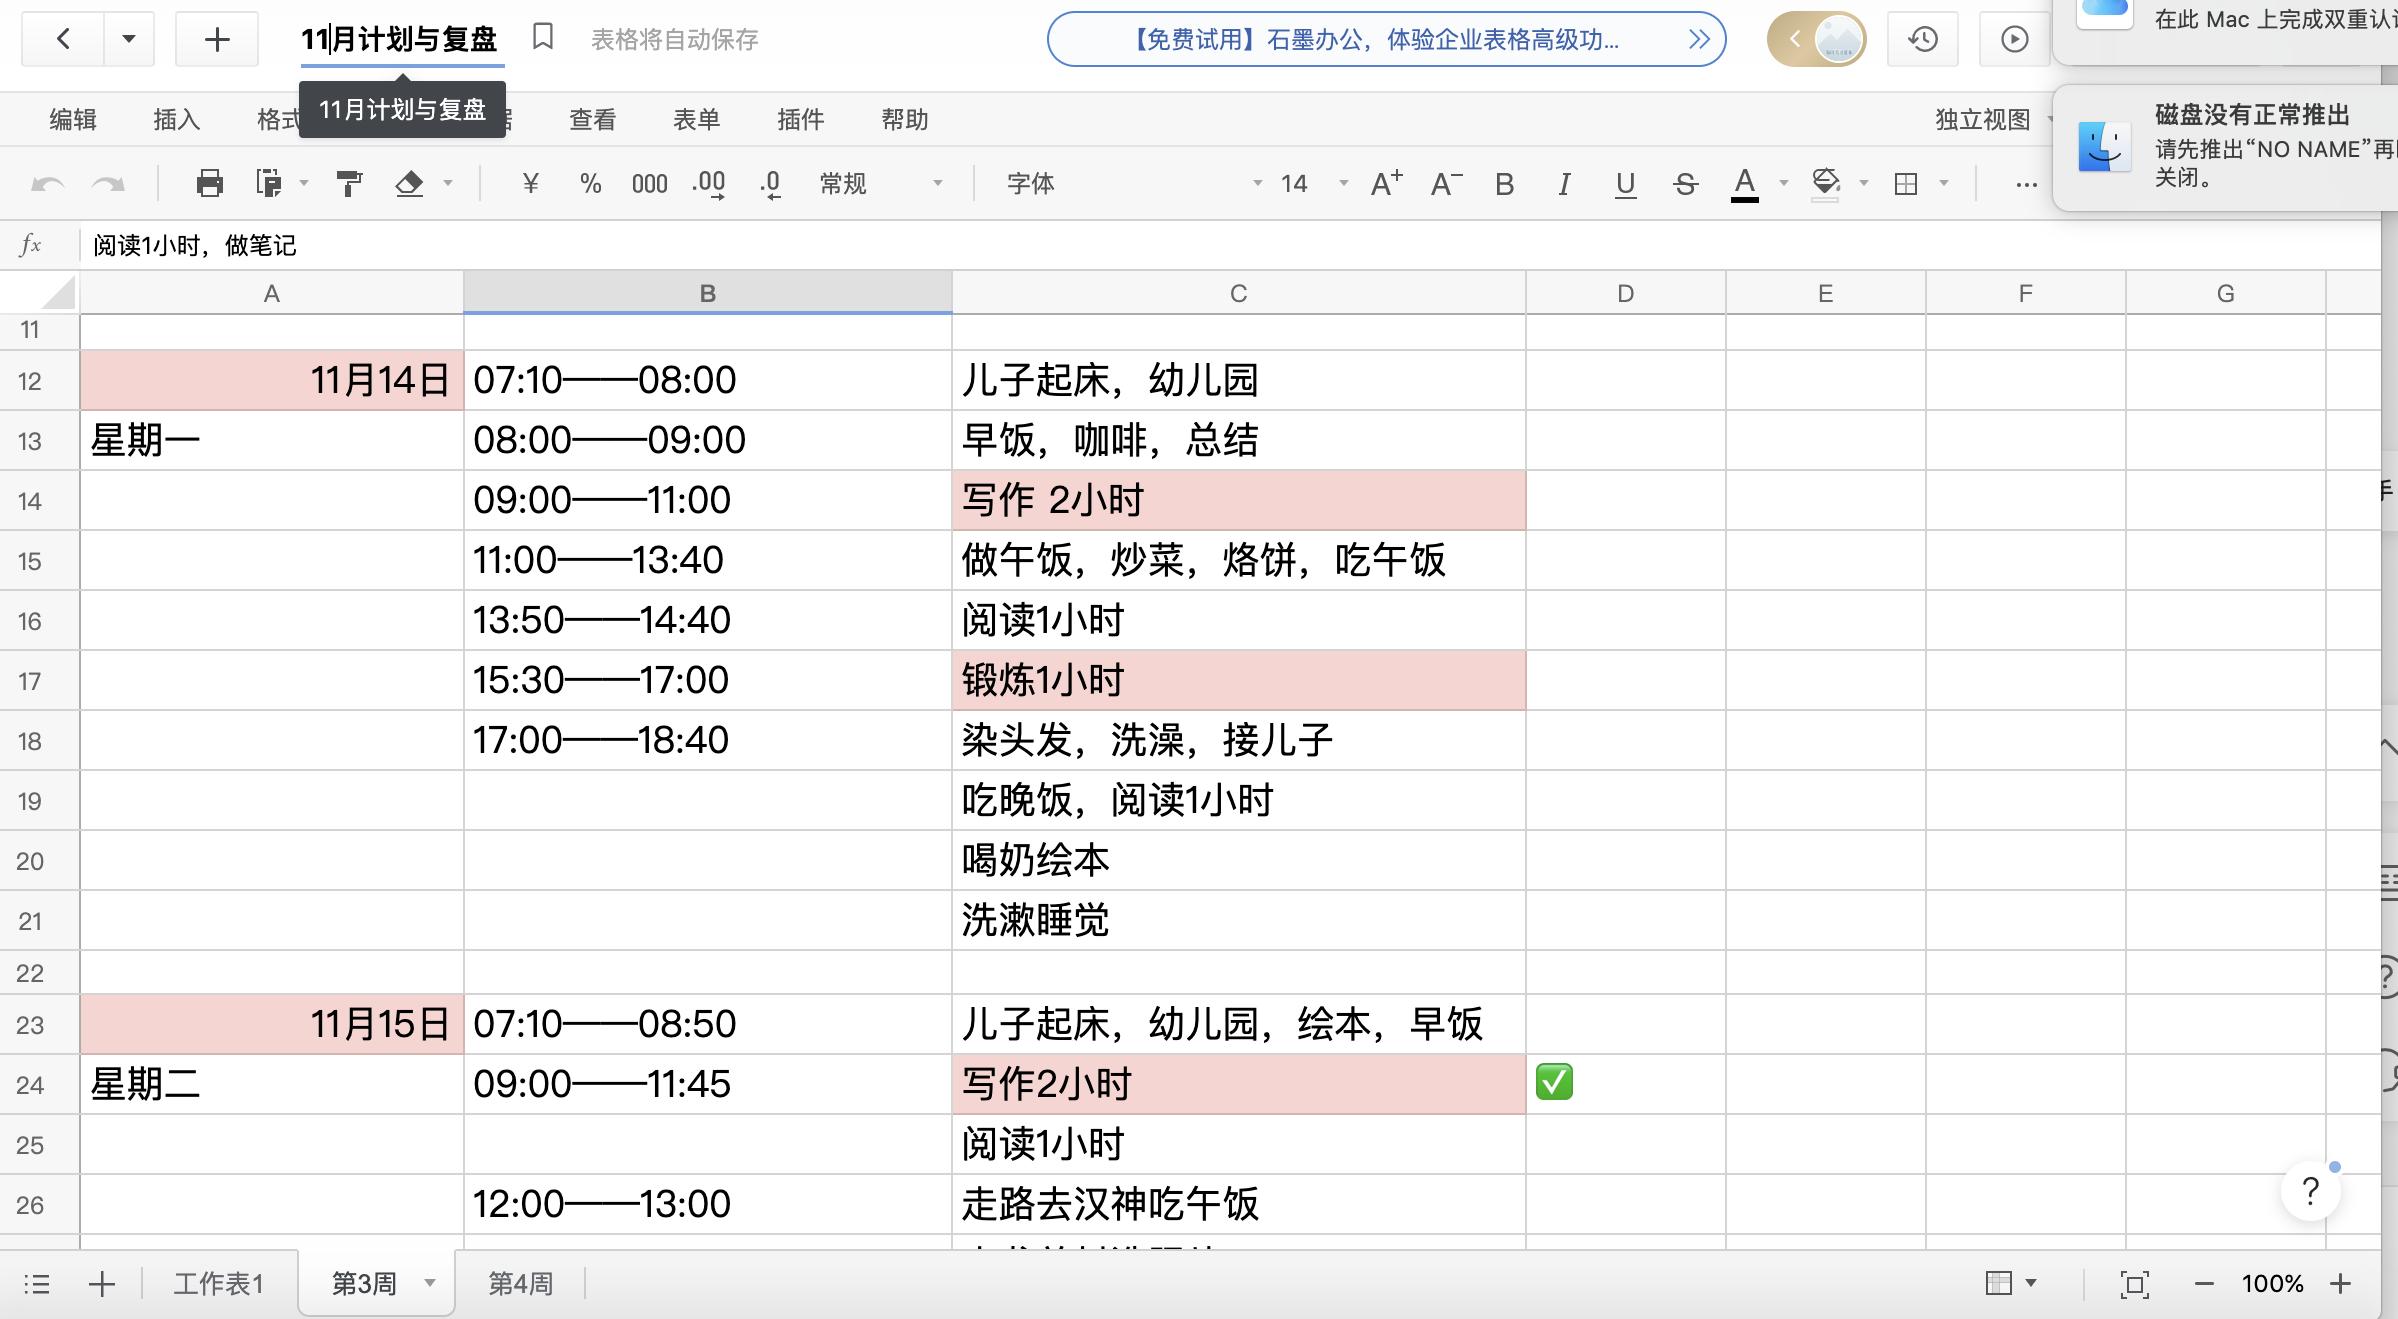Open the 第3周 sheet tab dropdown arrow
The height and width of the screenshot is (1319, 2398).
tap(431, 1283)
